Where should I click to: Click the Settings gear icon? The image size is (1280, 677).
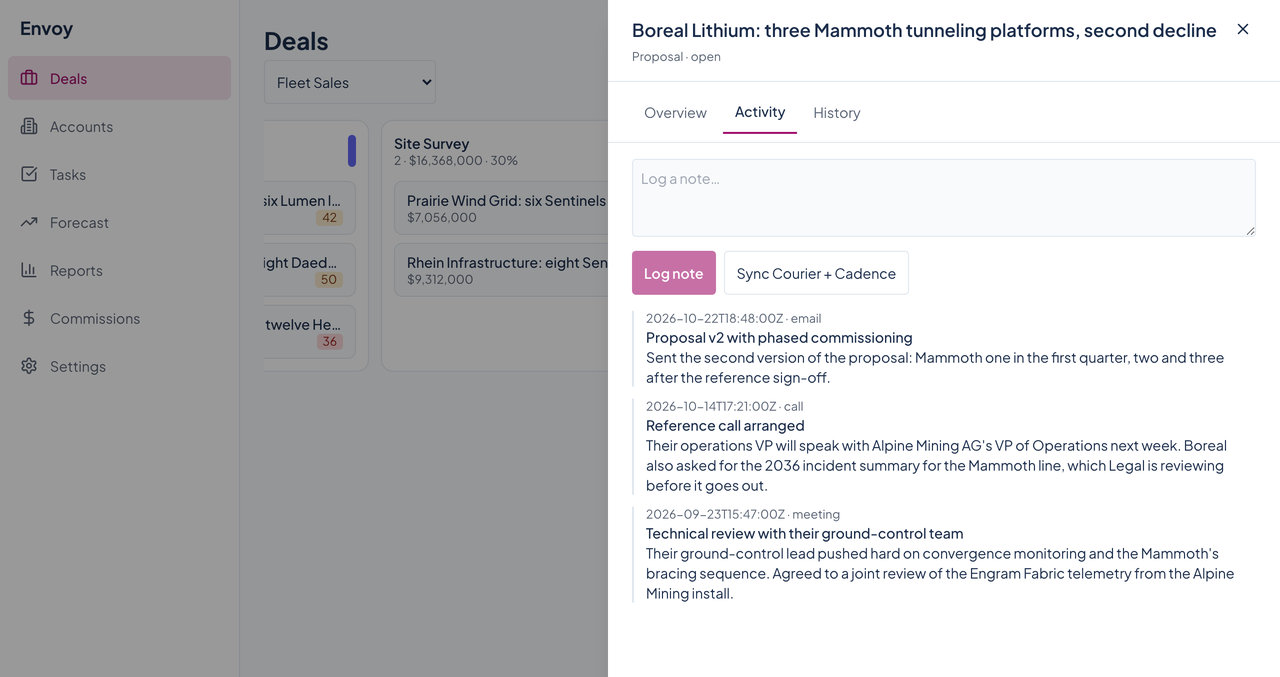29,366
